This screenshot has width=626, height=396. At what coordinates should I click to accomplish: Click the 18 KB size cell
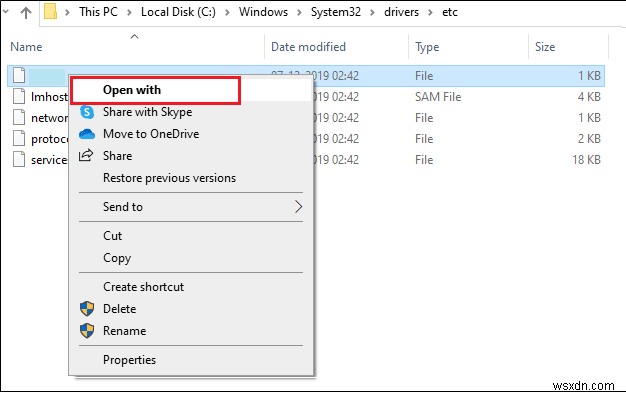click(586, 160)
